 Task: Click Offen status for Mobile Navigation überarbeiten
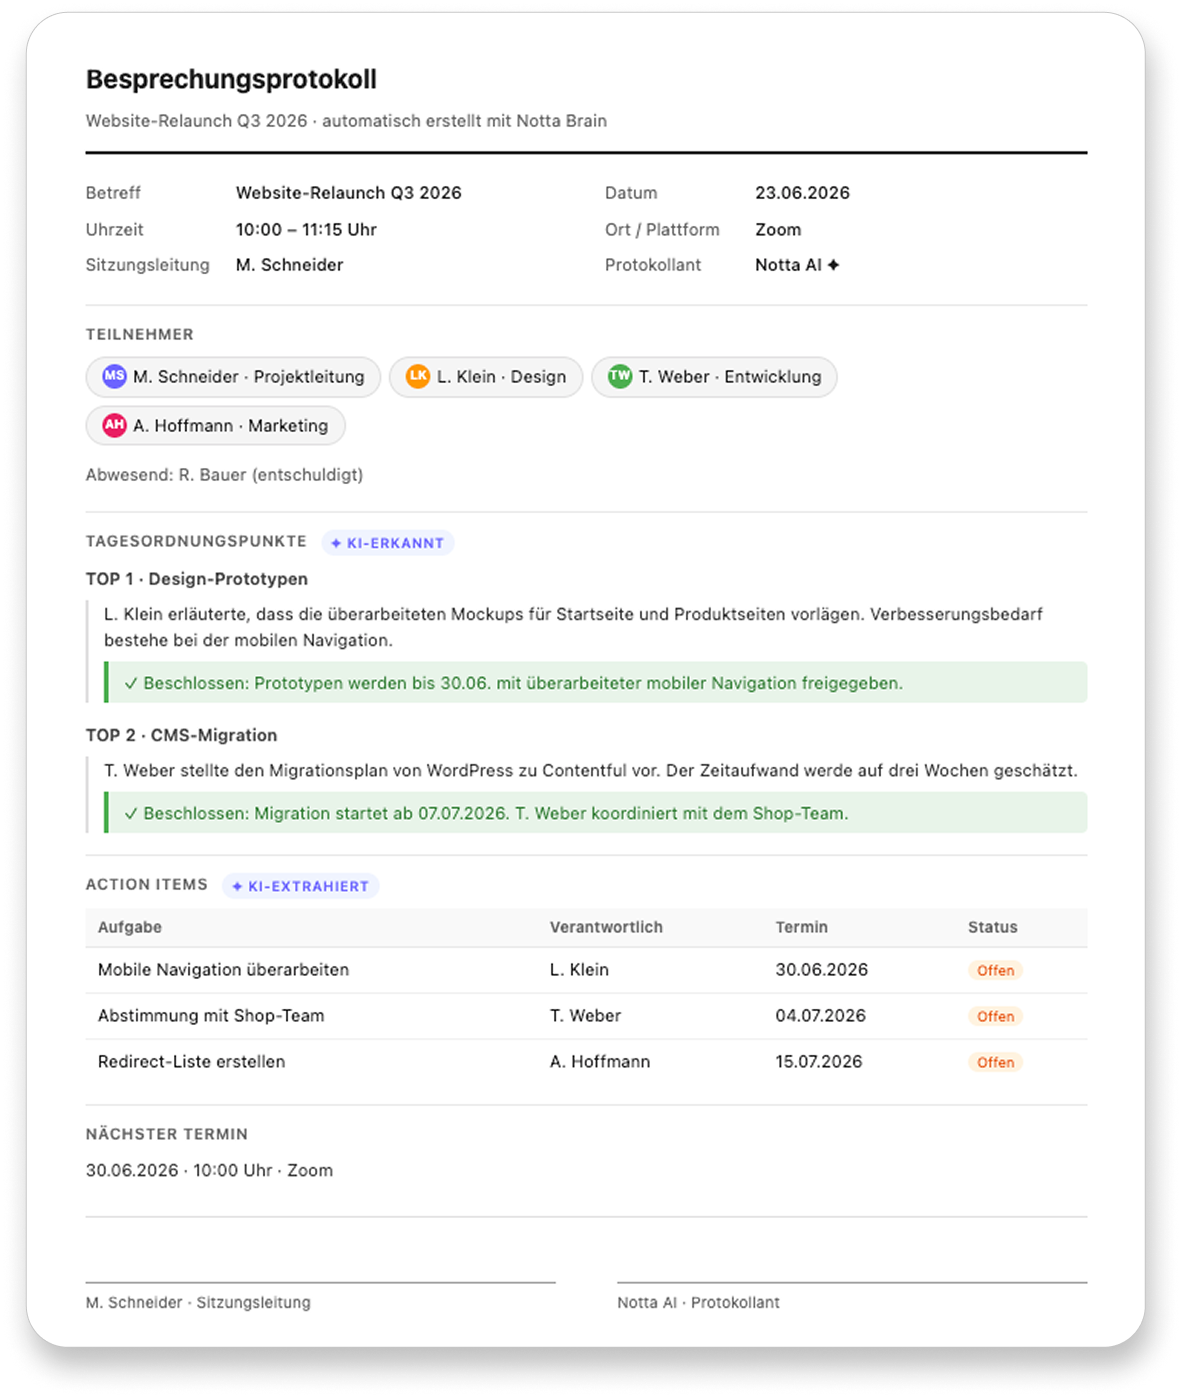point(995,970)
